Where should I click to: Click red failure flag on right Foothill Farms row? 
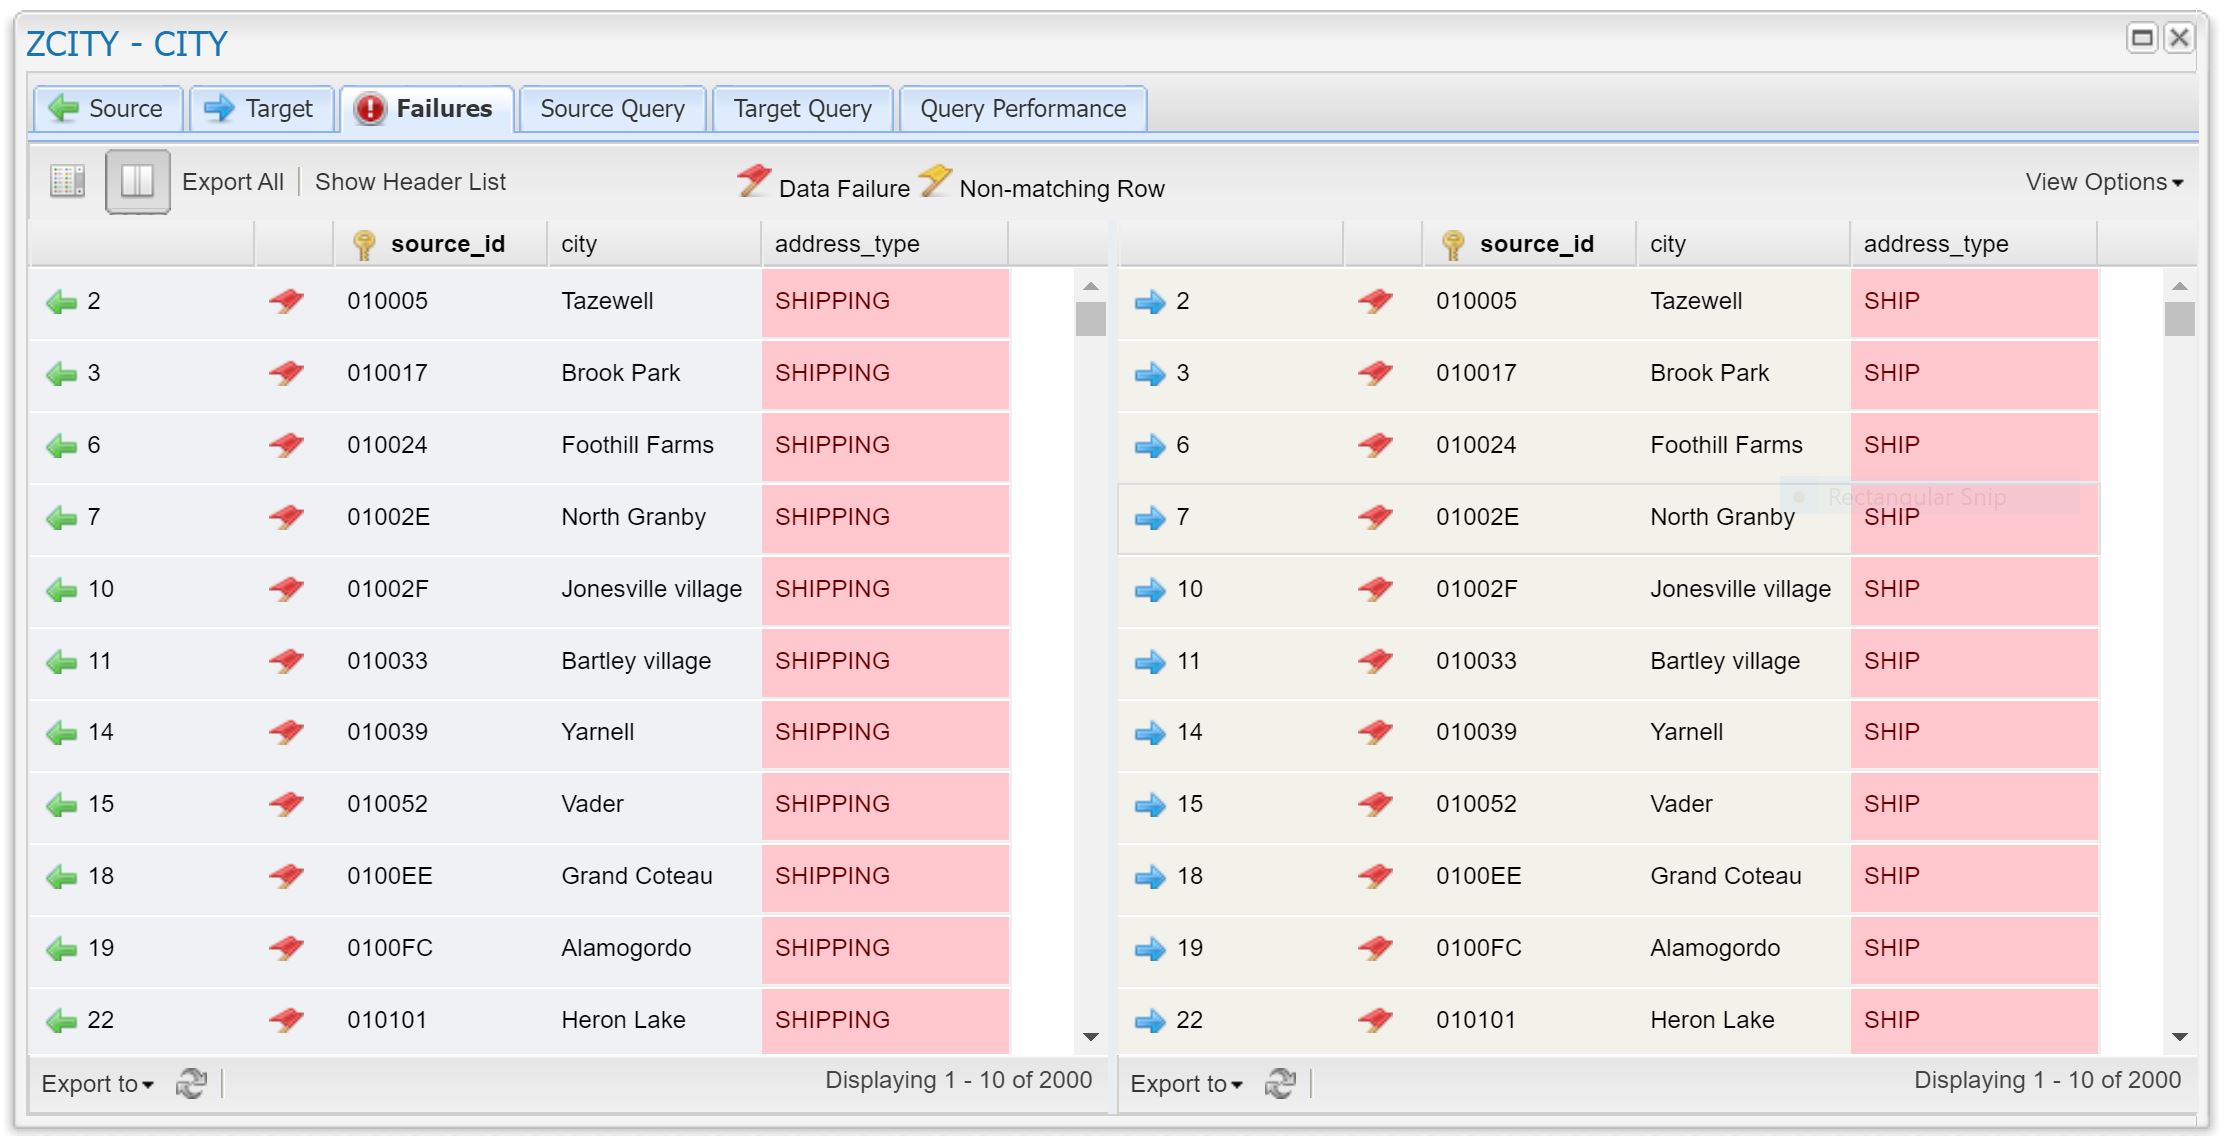pos(1376,445)
